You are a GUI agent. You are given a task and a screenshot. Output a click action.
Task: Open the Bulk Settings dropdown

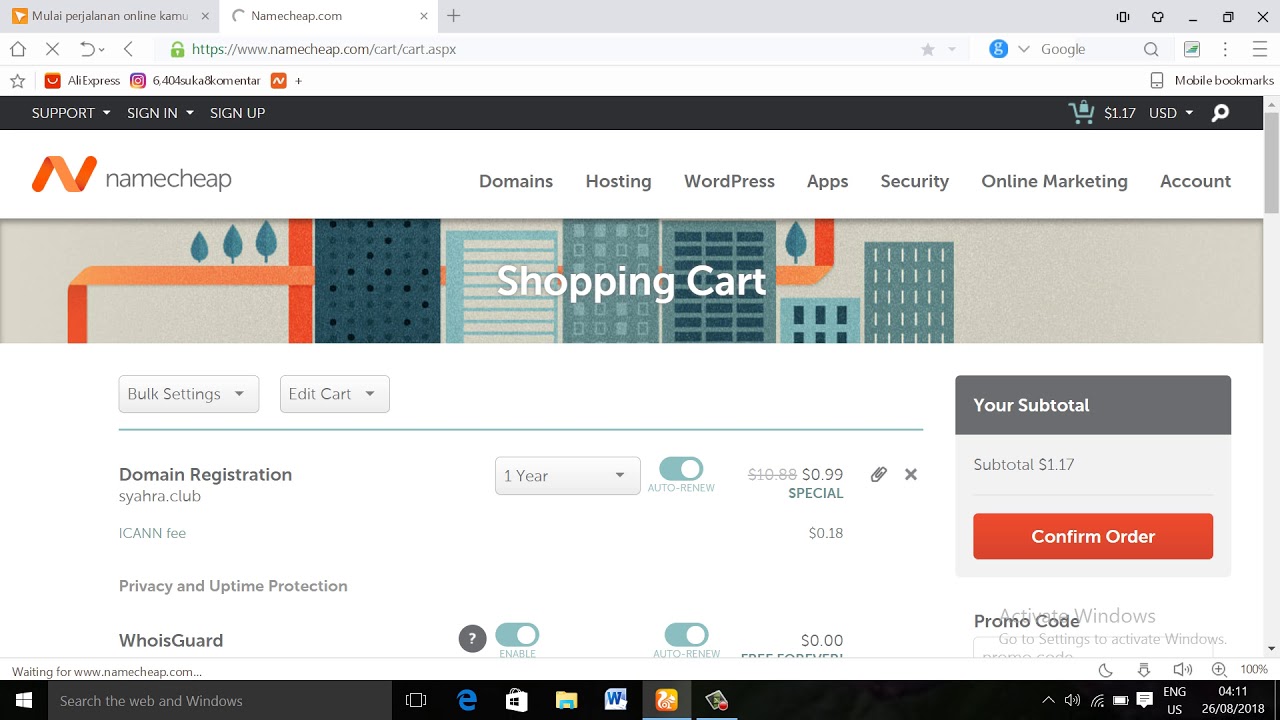click(x=189, y=394)
